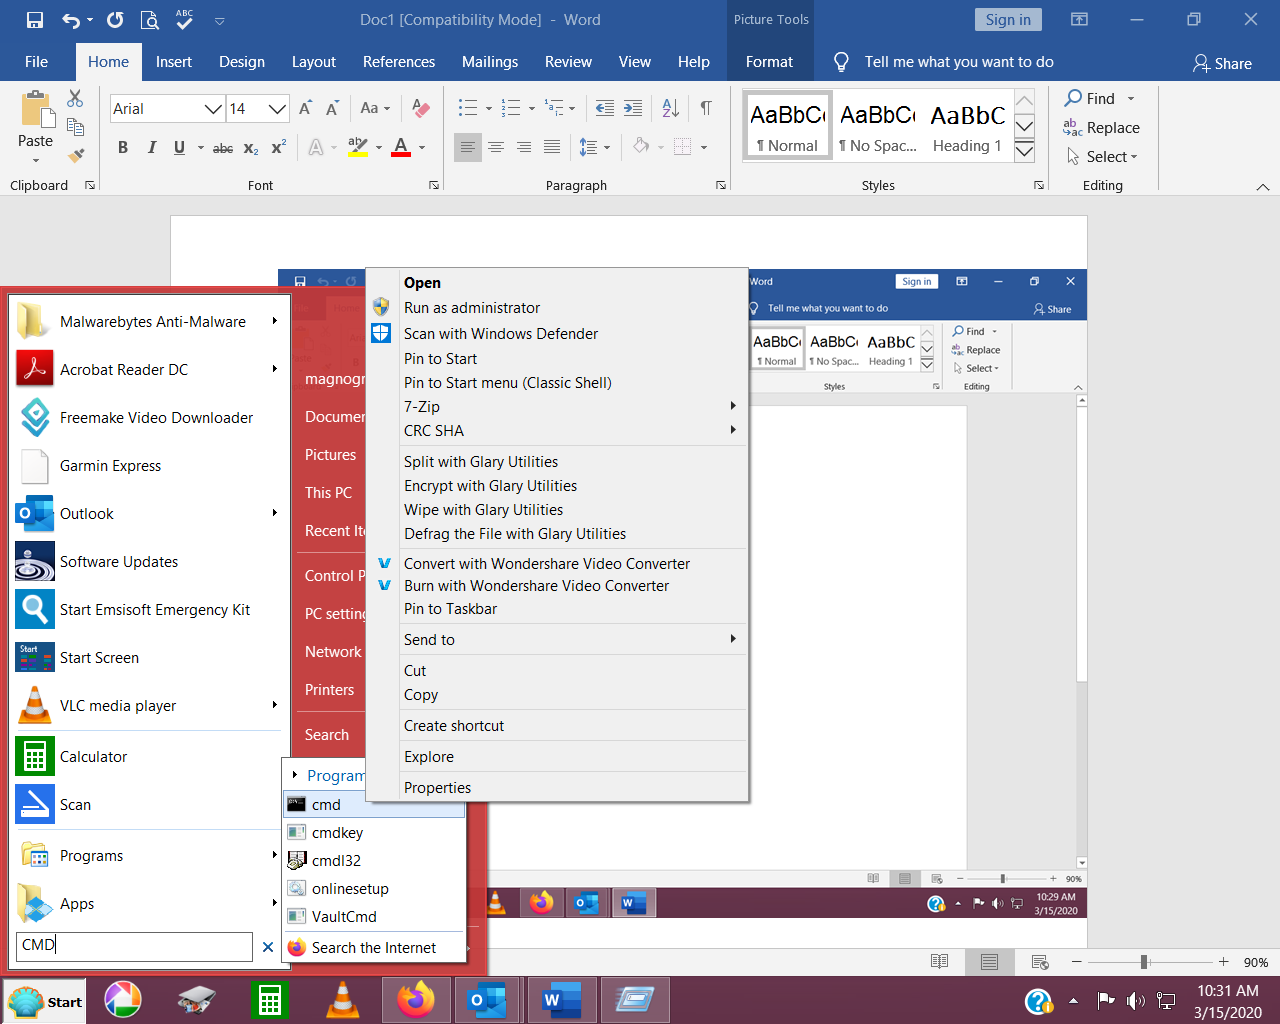Image resolution: width=1280 pixels, height=1024 pixels.
Task: Select cmdkey search result
Action: (374, 832)
